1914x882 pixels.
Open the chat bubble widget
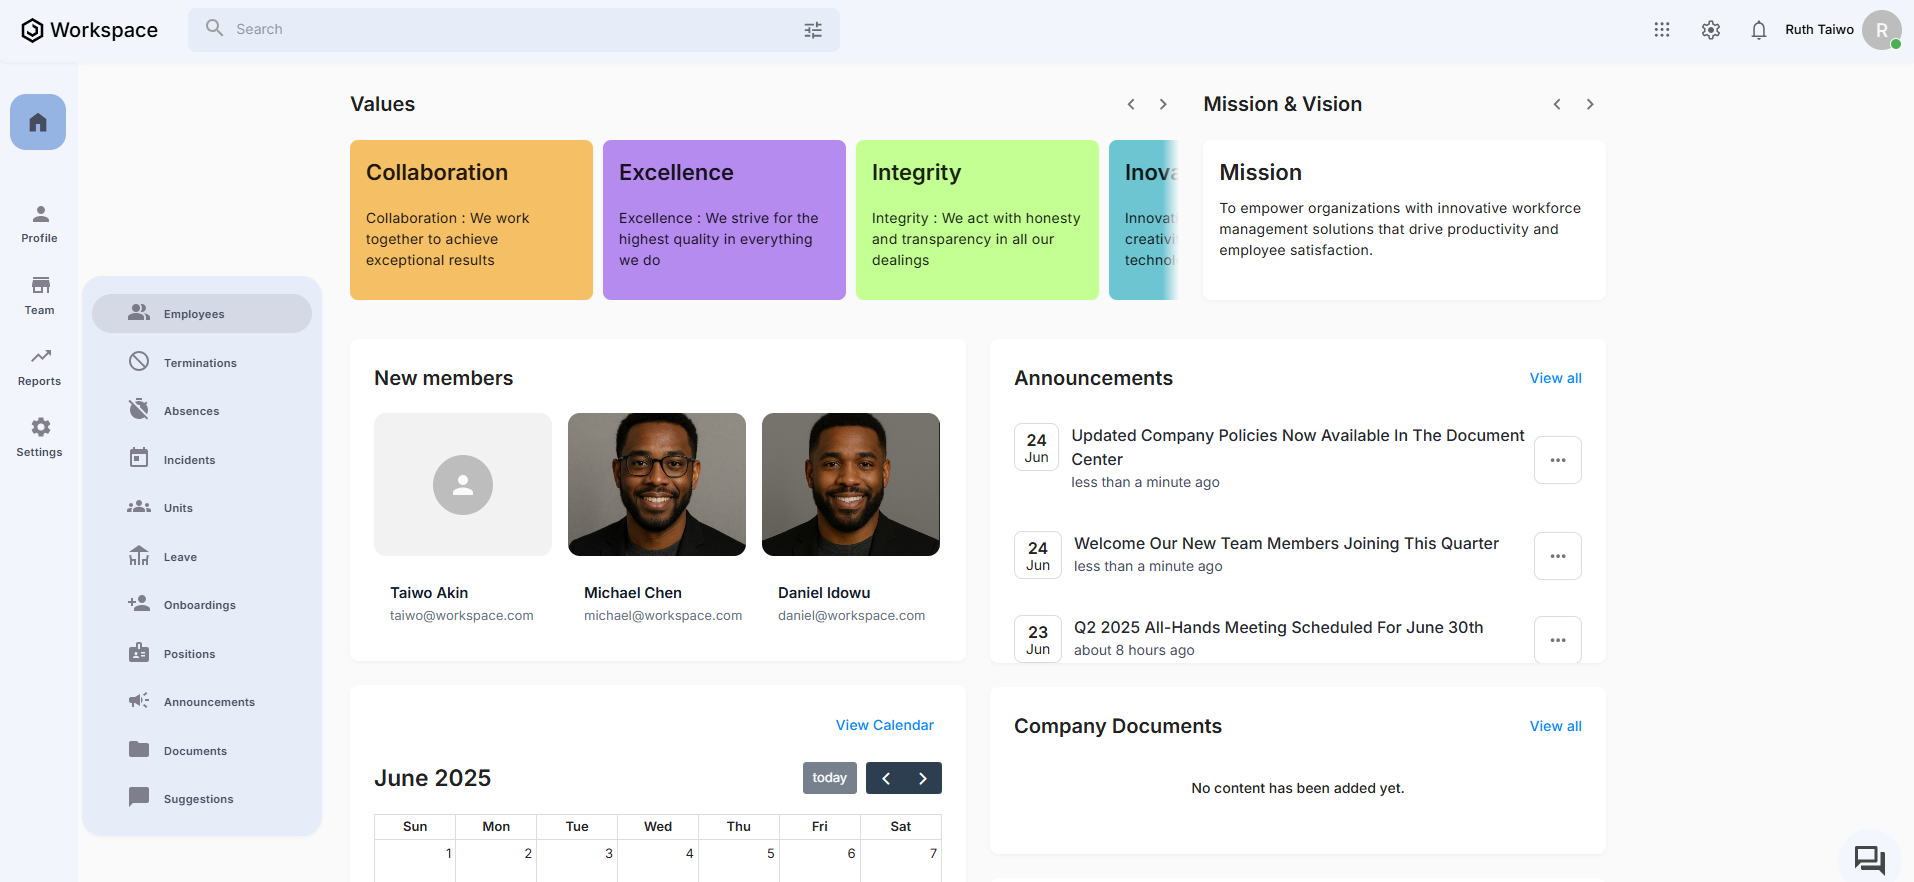tap(1868, 859)
